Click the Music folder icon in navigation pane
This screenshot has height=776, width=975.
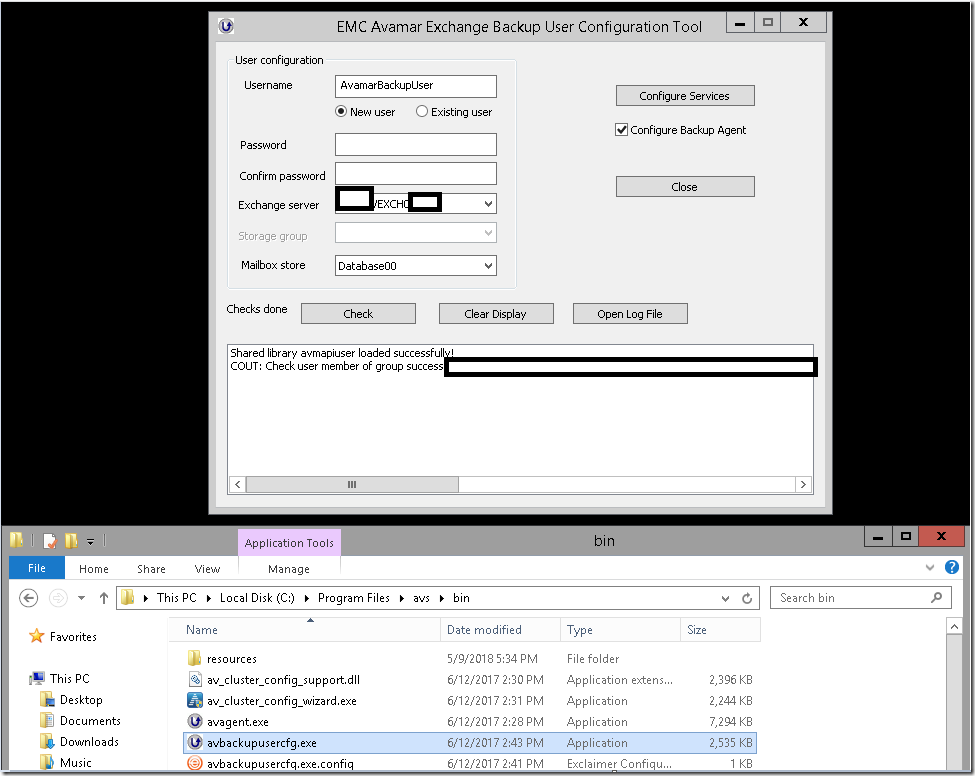coord(47,762)
